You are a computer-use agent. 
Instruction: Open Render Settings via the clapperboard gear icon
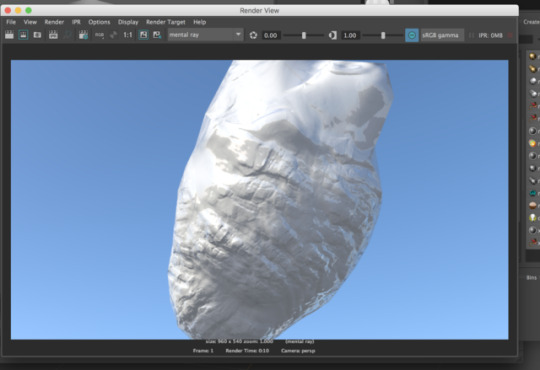point(83,35)
